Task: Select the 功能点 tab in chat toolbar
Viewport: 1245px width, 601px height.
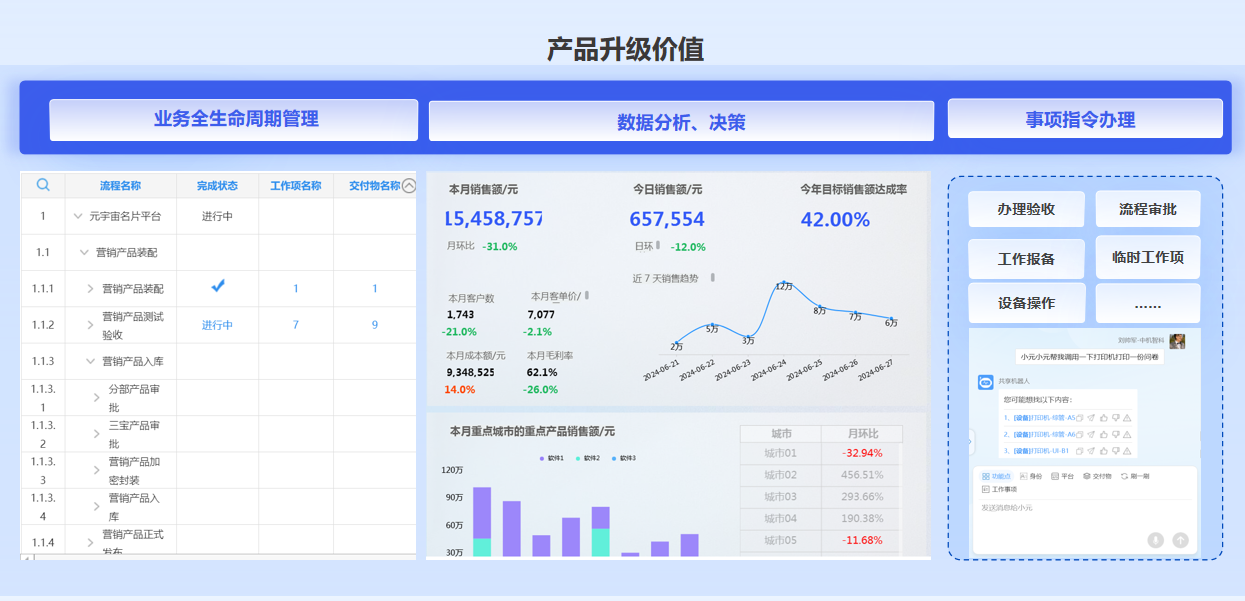Action: pos(996,476)
